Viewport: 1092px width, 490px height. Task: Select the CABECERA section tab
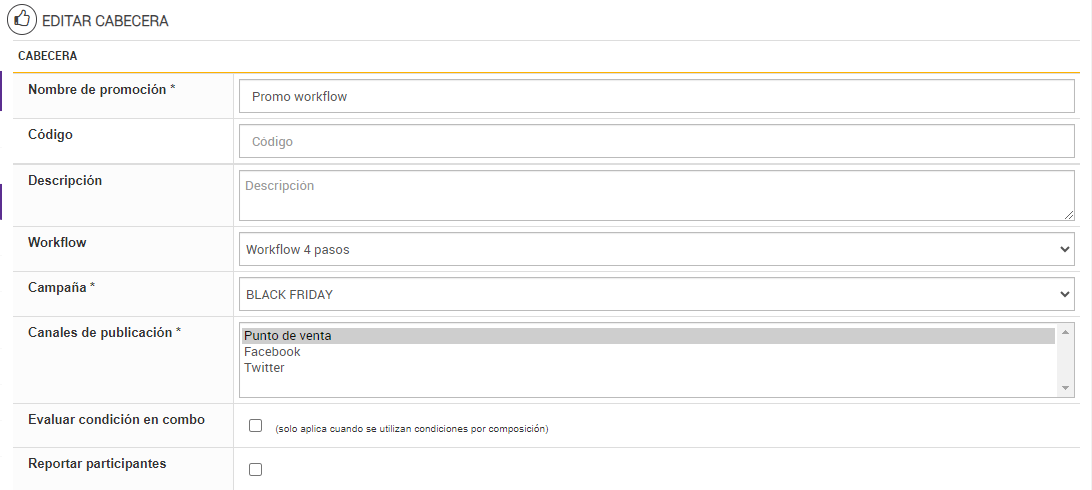coord(48,56)
